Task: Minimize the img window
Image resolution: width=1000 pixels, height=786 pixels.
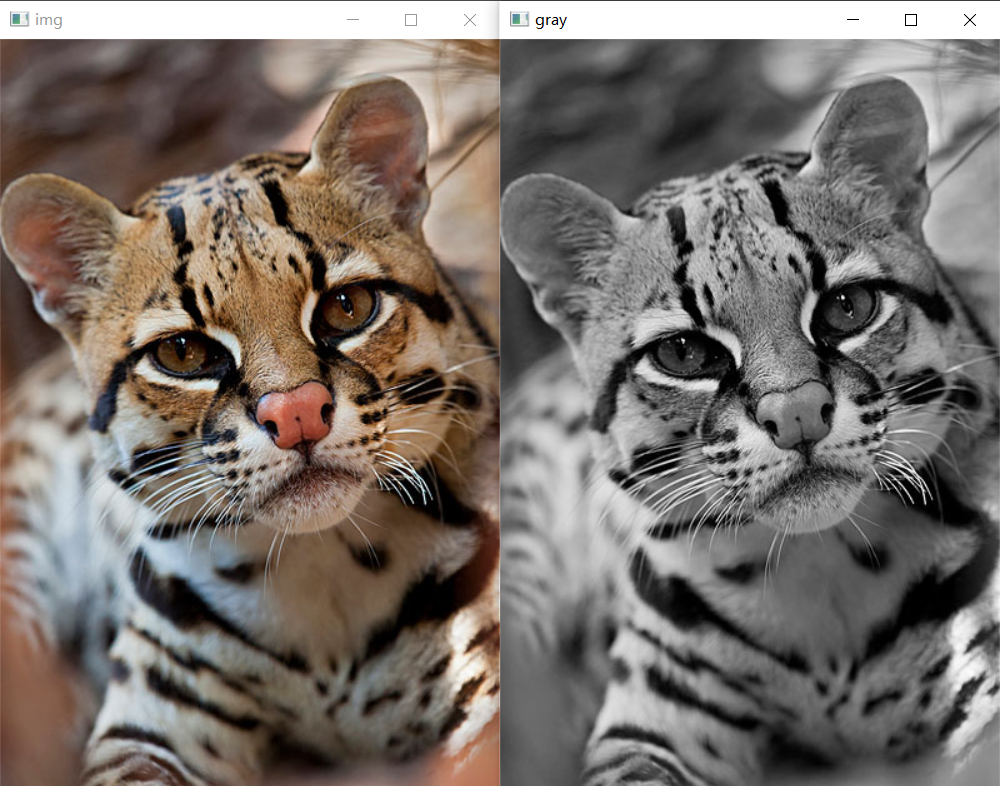Action: click(353, 20)
